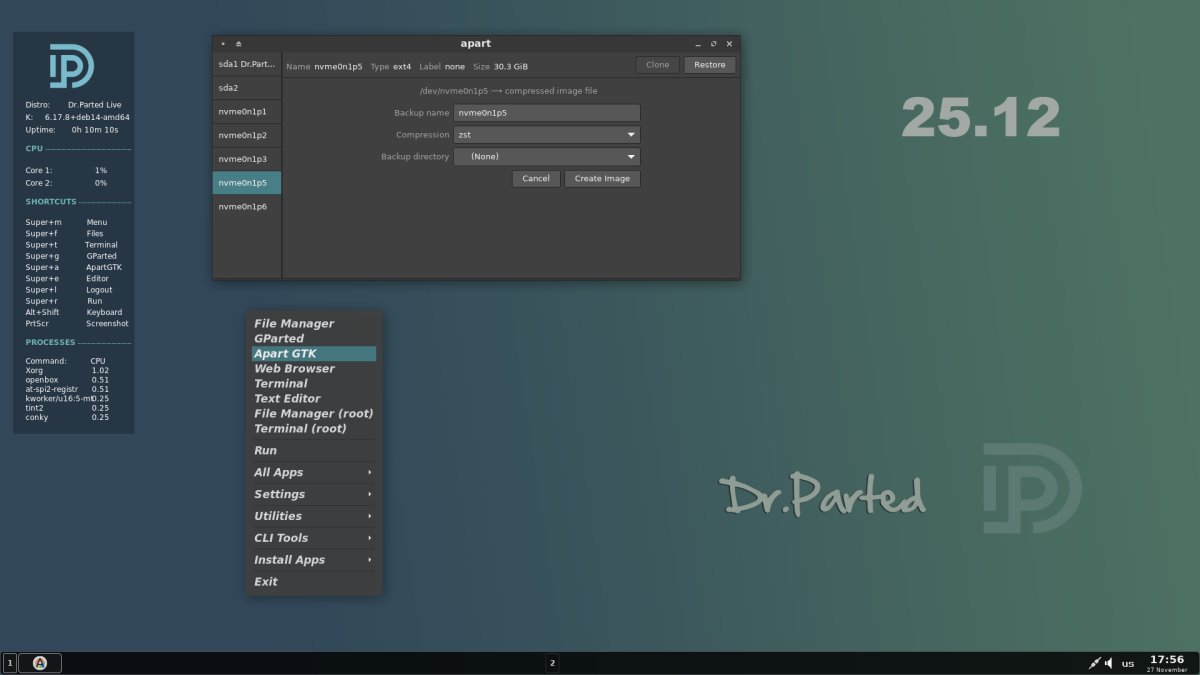Open Text Editor from the menu

314,399
